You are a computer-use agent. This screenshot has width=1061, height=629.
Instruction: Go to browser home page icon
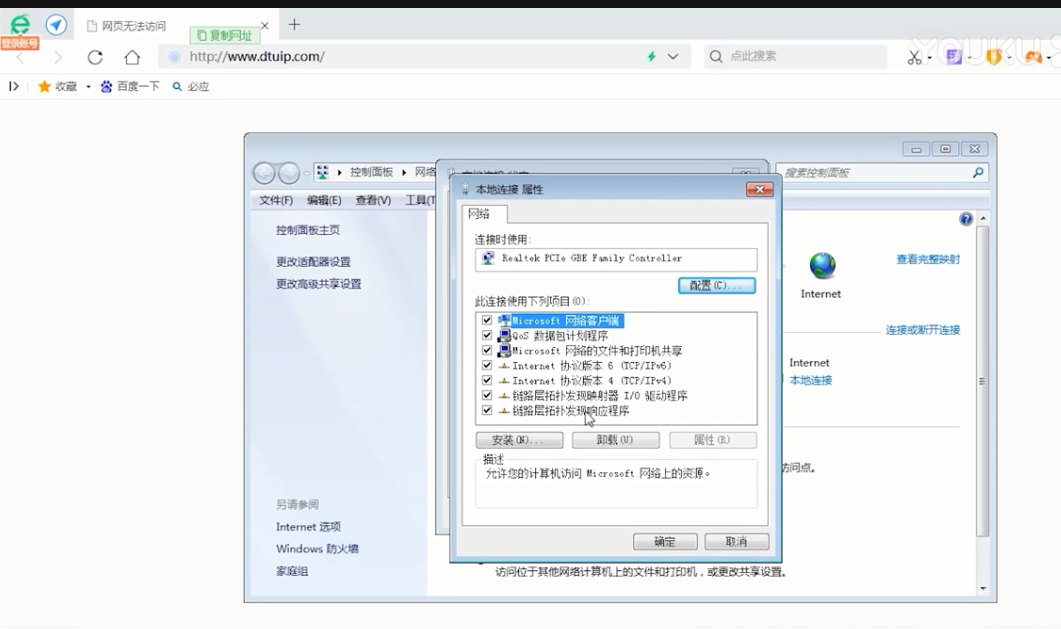pyautogui.click(x=132, y=57)
